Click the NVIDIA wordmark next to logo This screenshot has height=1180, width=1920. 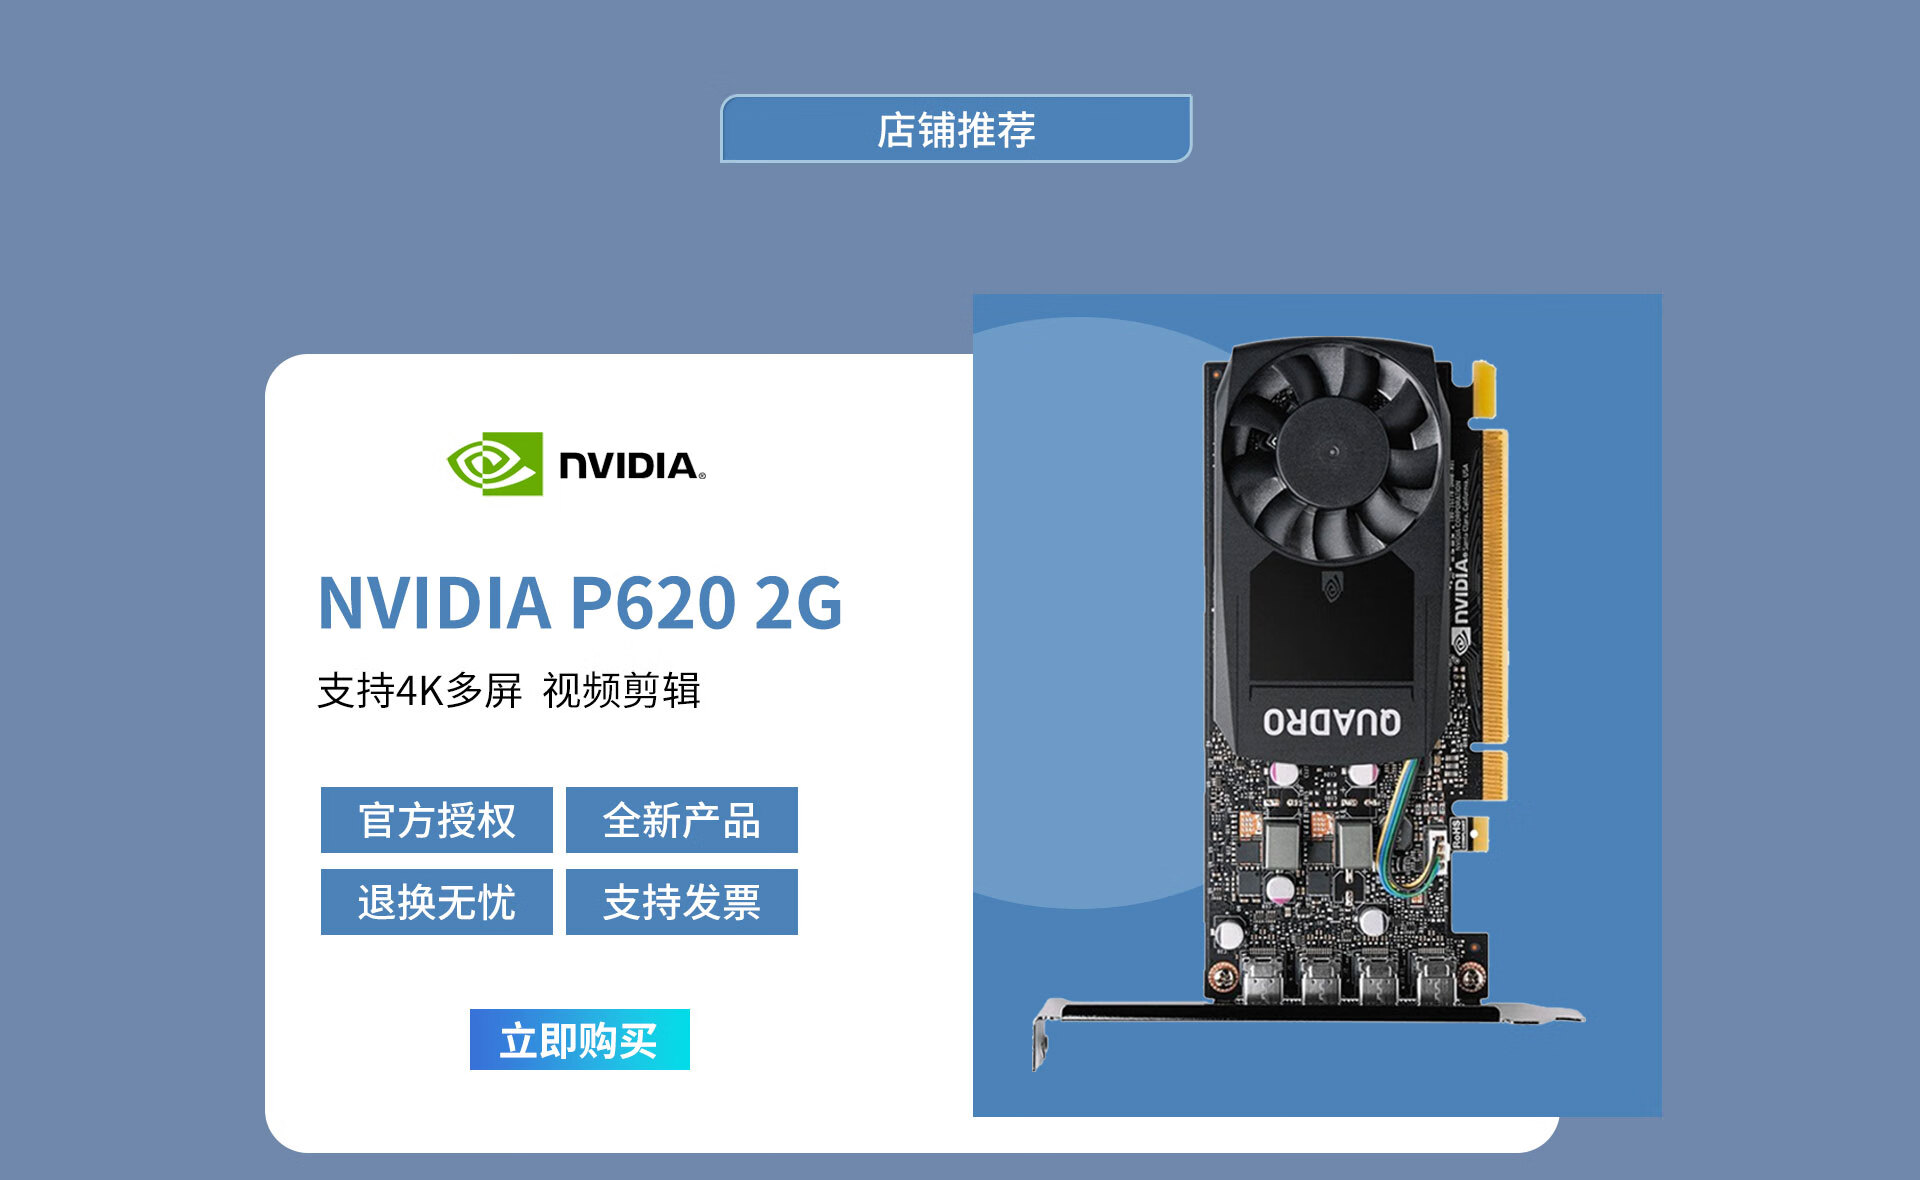pos(632,465)
